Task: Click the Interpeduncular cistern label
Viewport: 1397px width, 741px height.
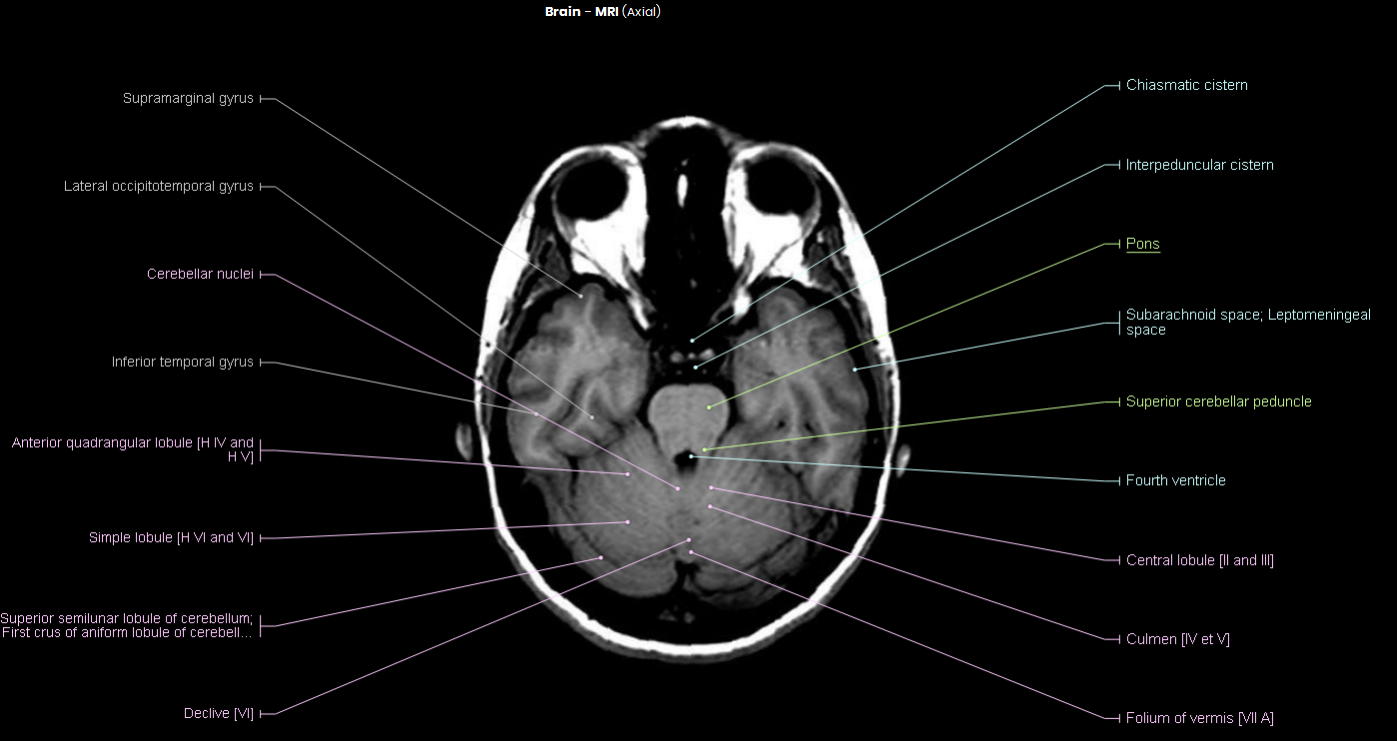Action: click(x=1200, y=165)
